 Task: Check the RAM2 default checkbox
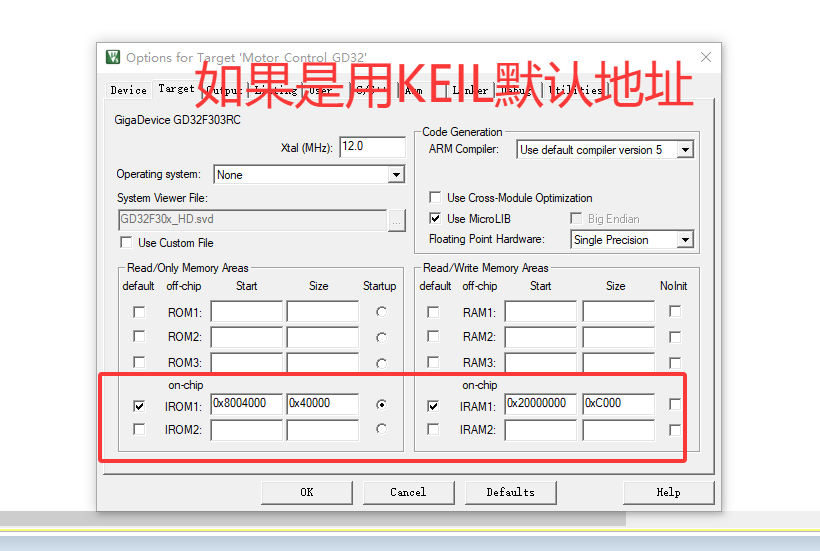(x=433, y=336)
